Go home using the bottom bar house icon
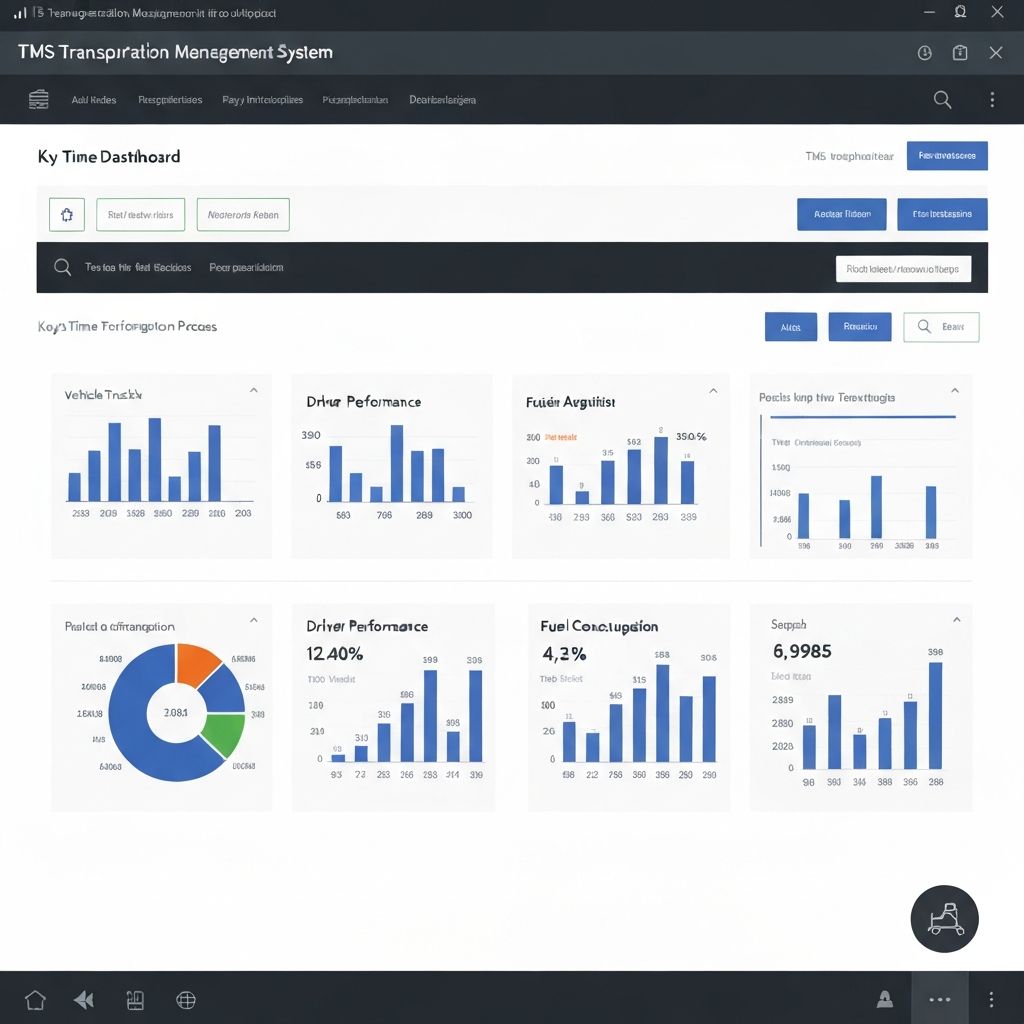Image resolution: width=1024 pixels, height=1024 pixels. click(35, 999)
